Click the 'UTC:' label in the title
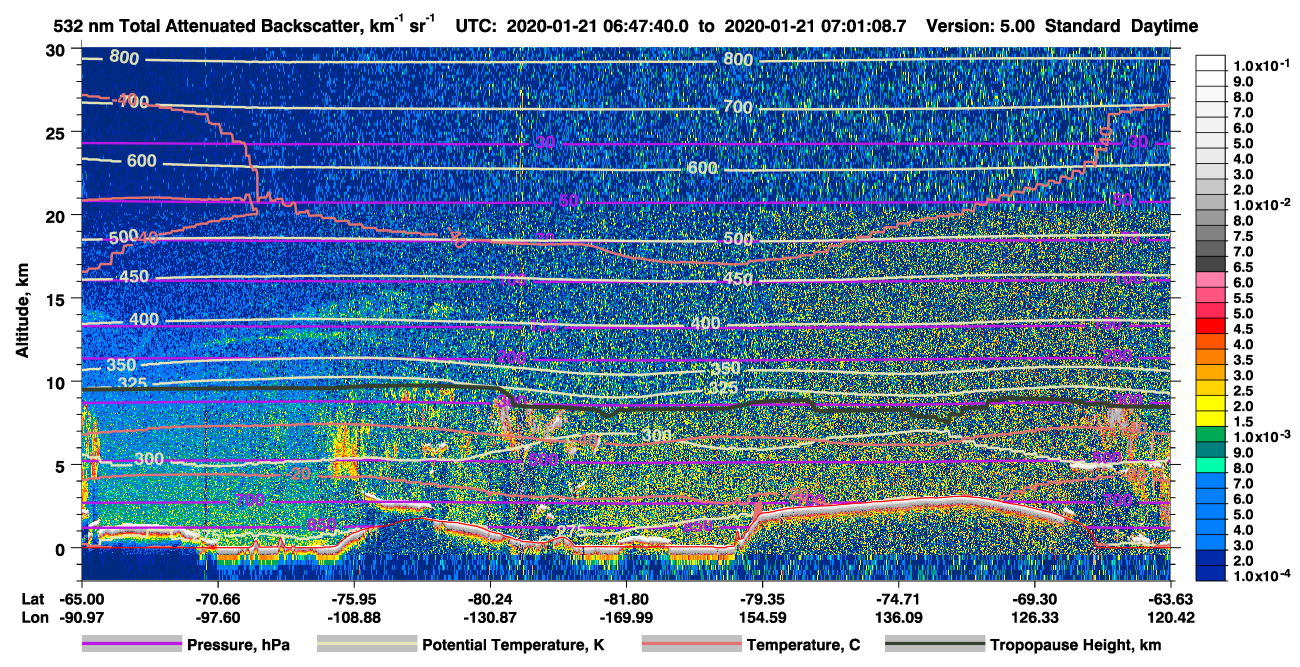 click(475, 27)
